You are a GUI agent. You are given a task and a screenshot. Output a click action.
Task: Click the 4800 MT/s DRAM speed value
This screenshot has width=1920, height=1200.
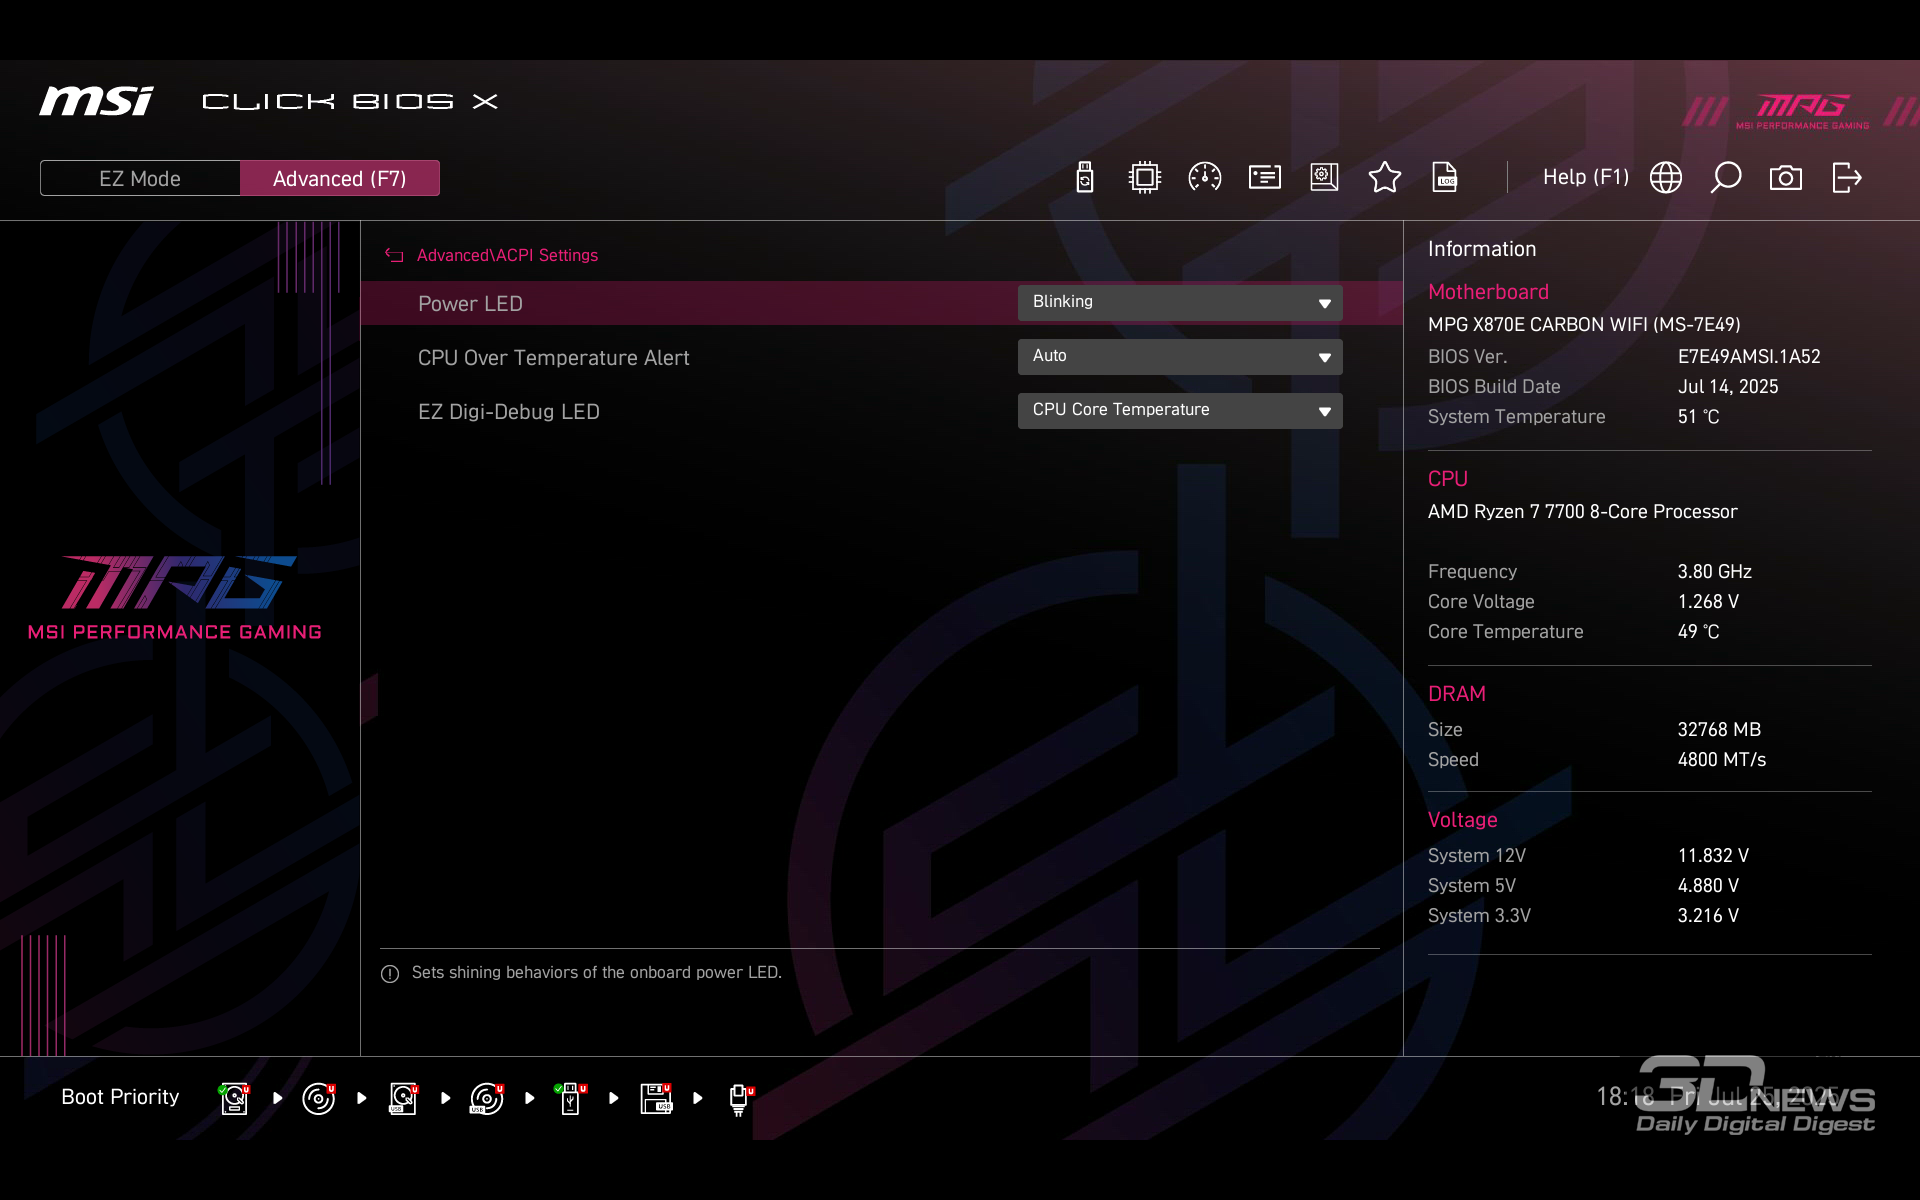(x=1722, y=760)
